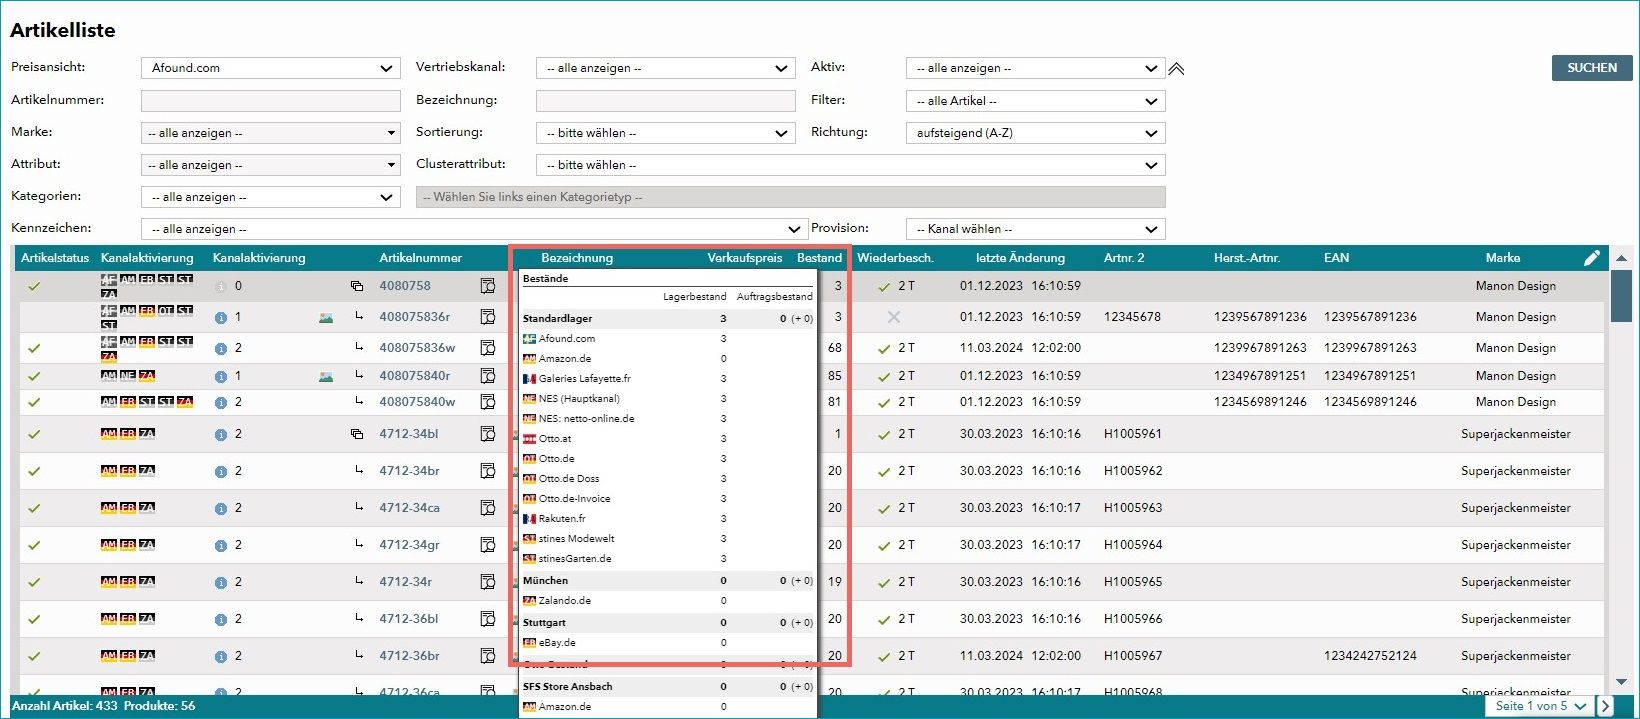
Task: Click the Artikelnummer column header
Action: 420,258
